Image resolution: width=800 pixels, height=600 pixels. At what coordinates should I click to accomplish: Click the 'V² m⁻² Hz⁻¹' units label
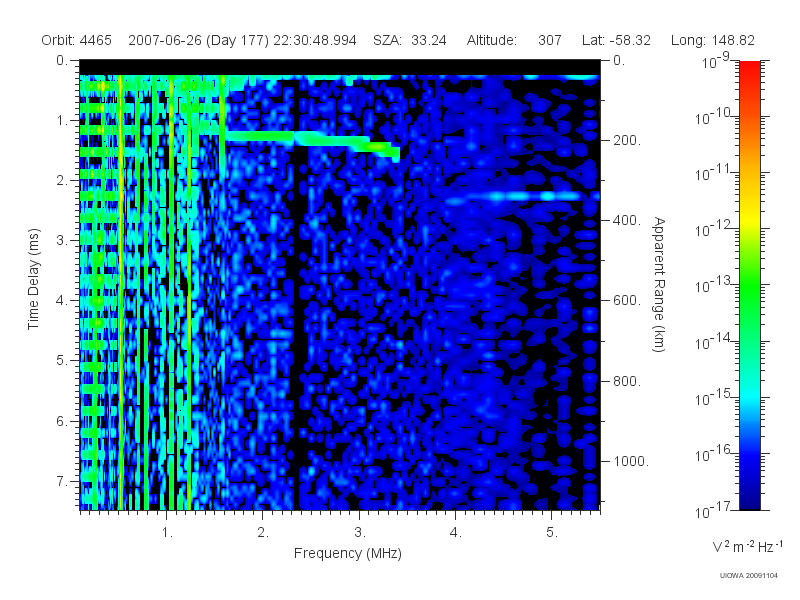[x=747, y=546]
